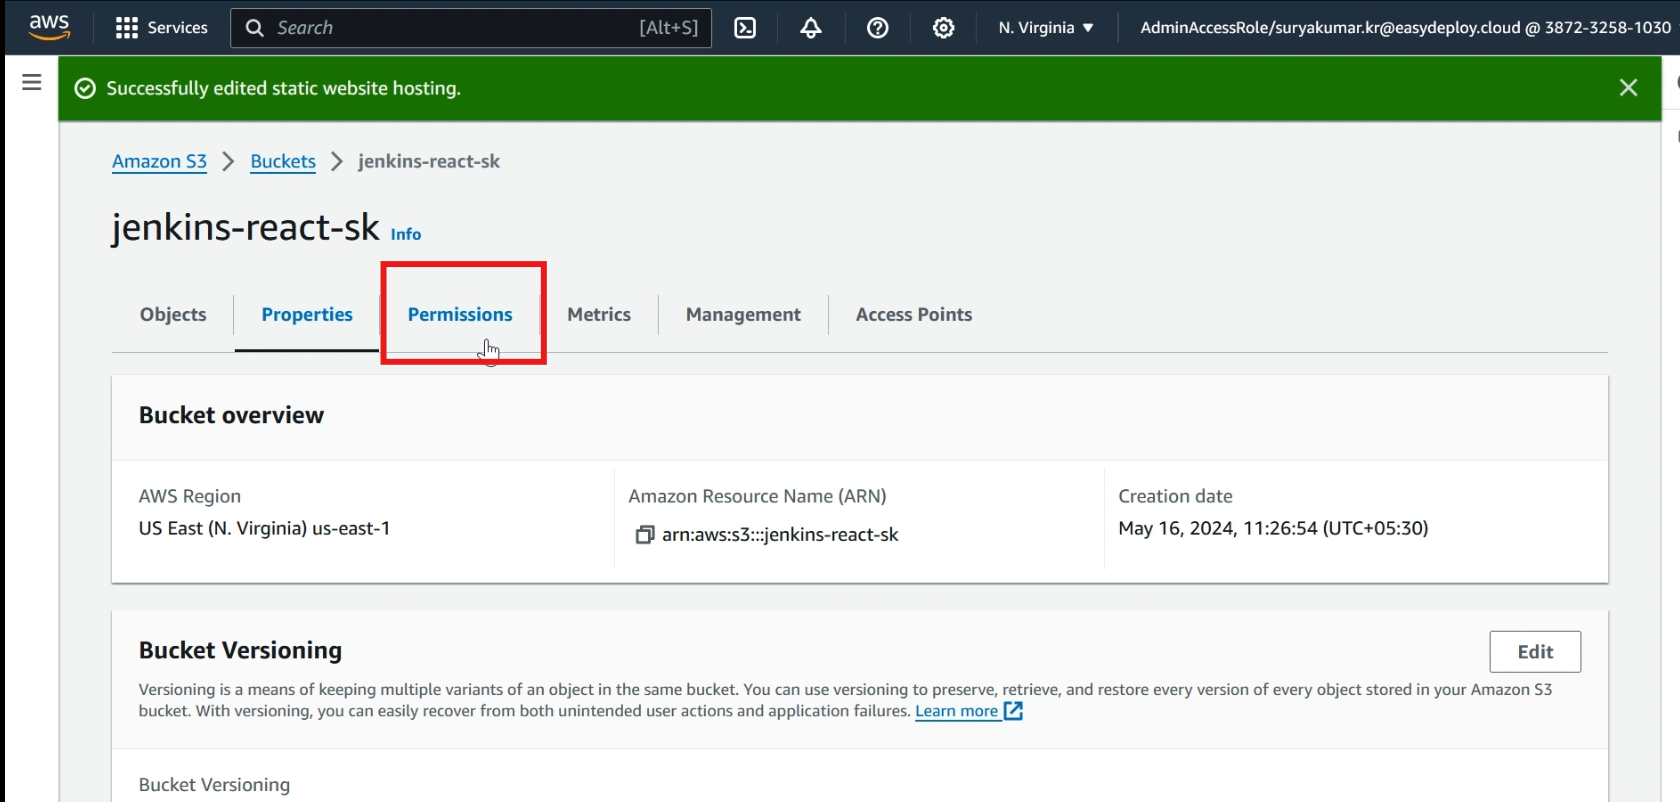Dismiss the success notification banner
This screenshot has width=1680, height=802.
[x=1629, y=88]
